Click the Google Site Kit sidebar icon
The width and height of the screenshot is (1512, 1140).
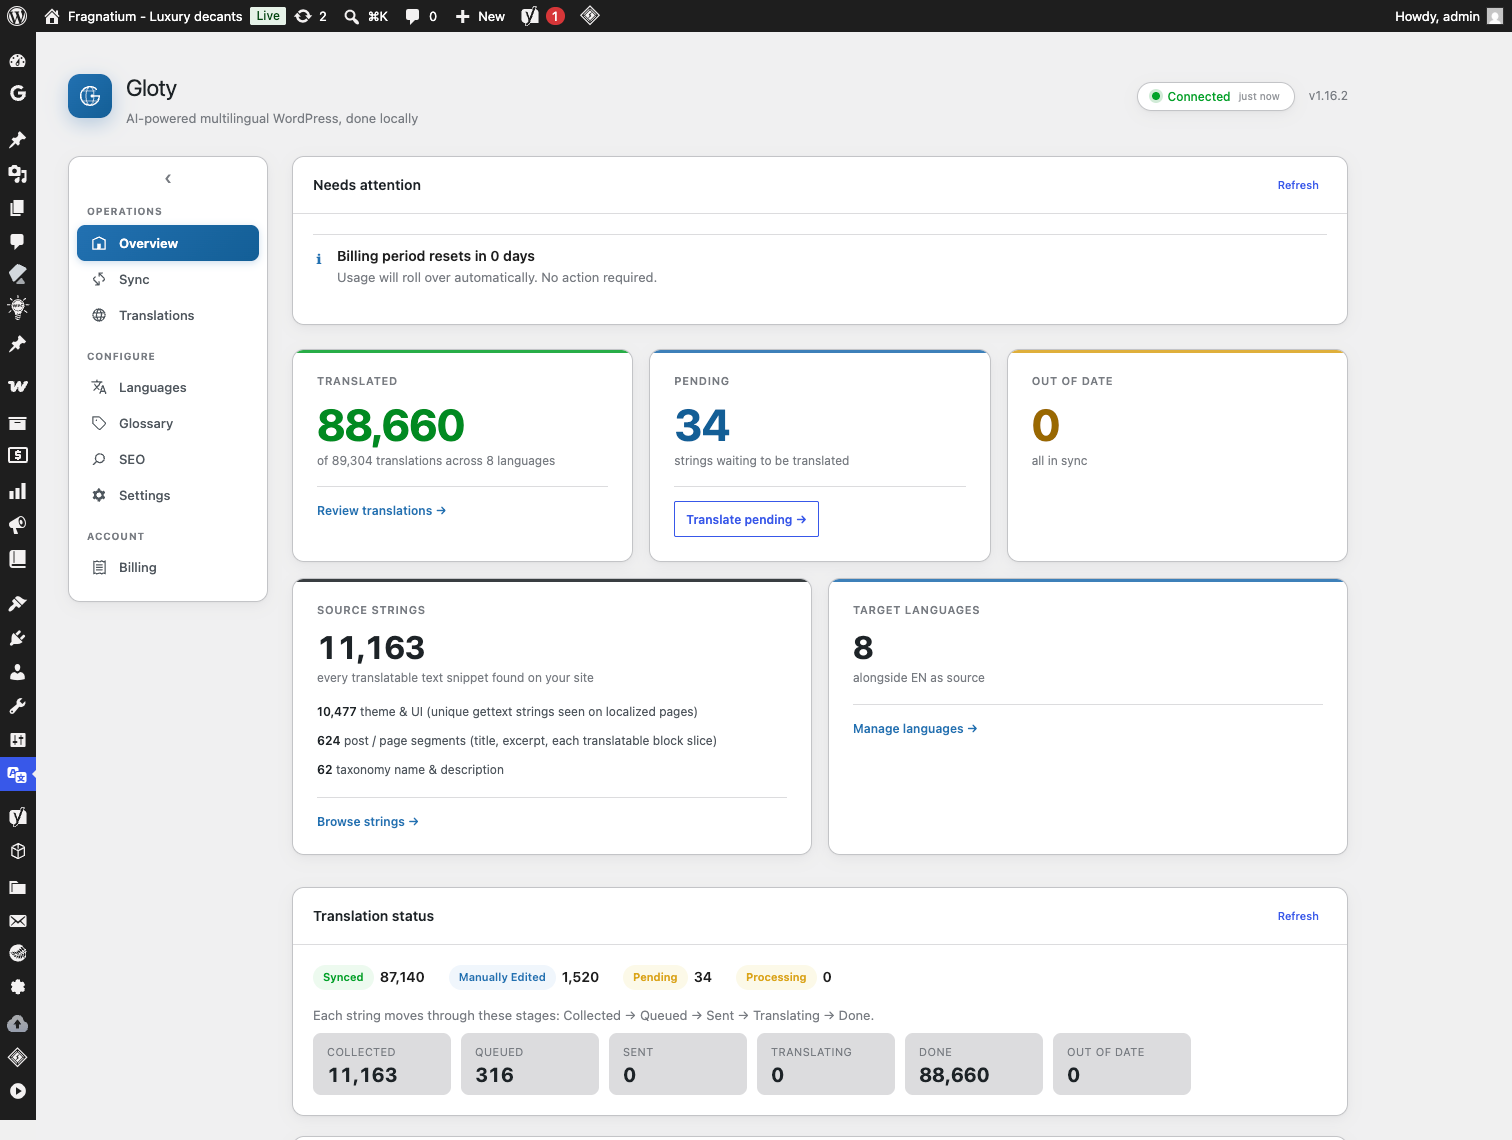click(x=17, y=93)
